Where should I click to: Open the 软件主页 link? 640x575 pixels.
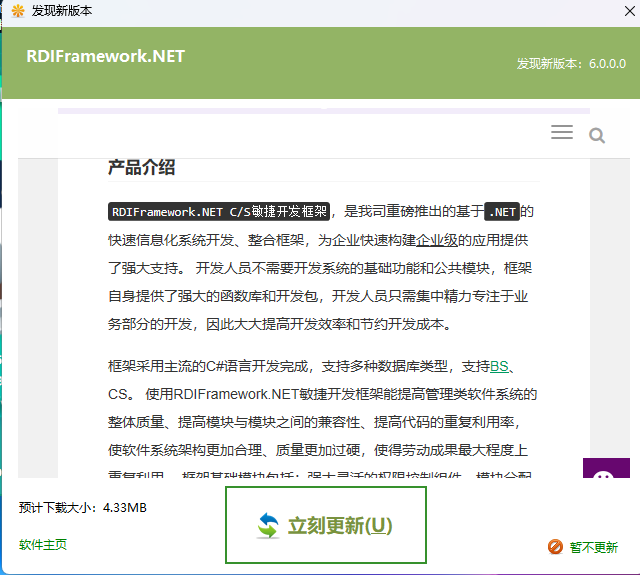[43, 545]
